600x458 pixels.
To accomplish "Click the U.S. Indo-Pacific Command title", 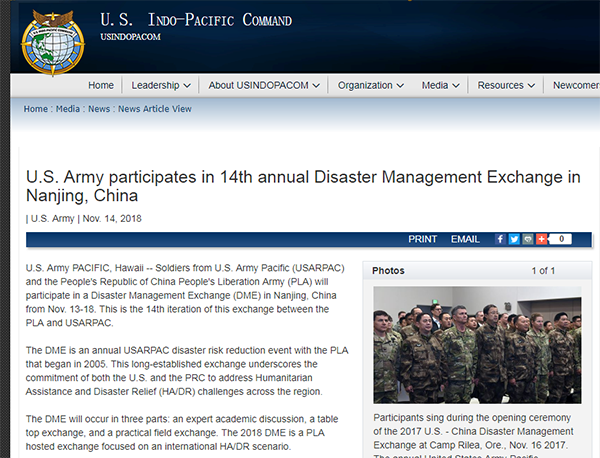I will [196, 20].
